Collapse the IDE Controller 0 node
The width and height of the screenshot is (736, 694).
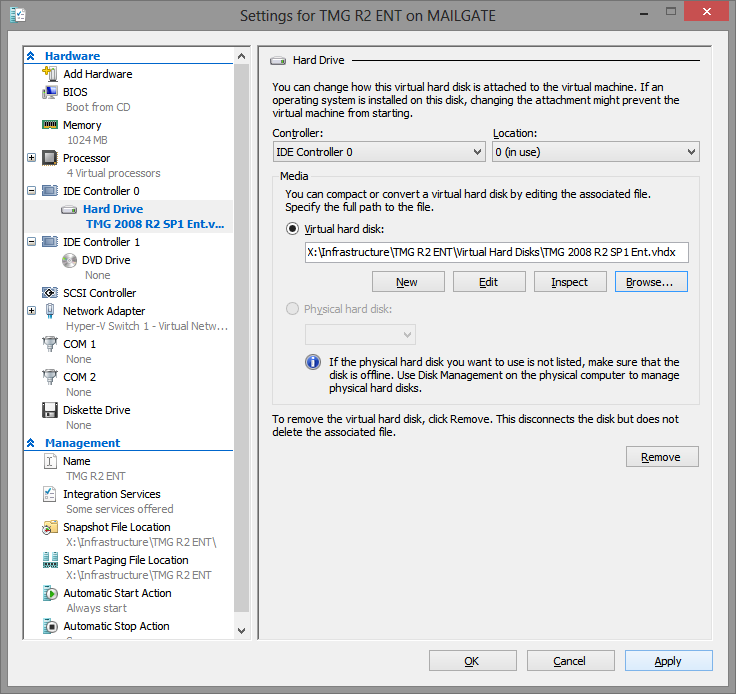pyautogui.click(x=32, y=191)
